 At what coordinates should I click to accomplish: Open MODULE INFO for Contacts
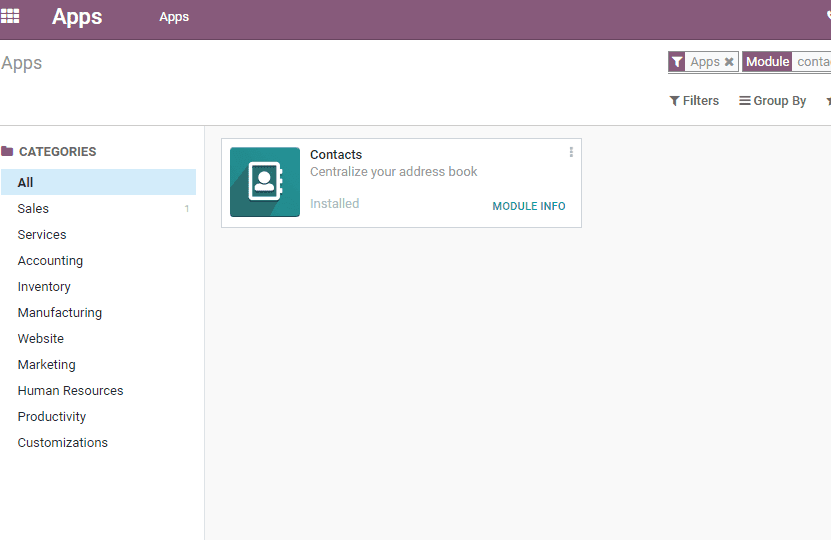[x=528, y=206]
